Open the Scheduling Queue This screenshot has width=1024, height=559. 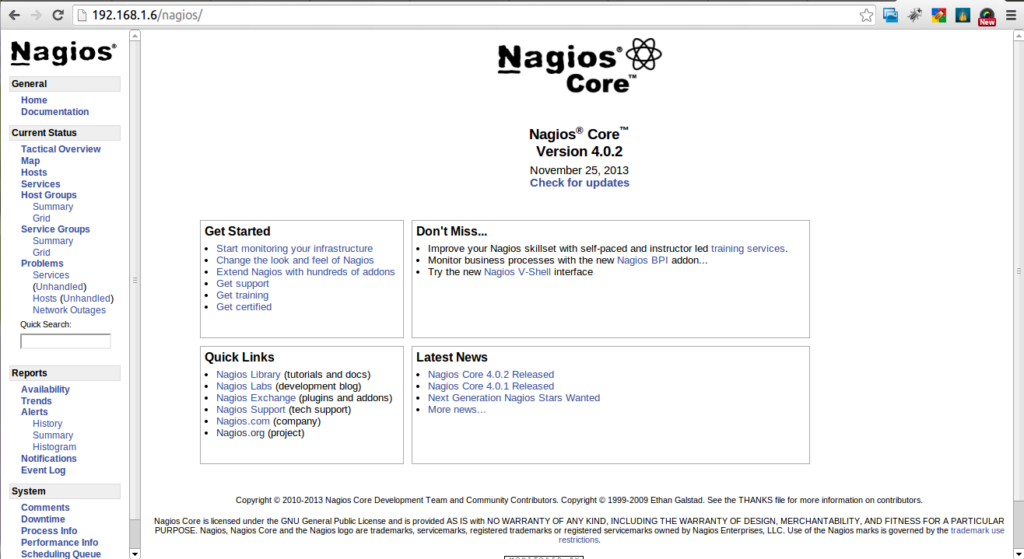61,554
